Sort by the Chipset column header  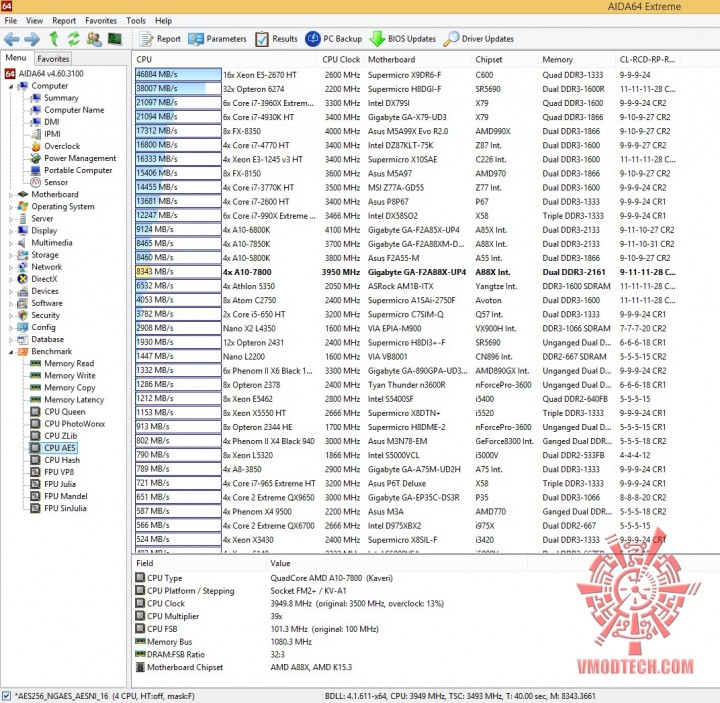(504, 59)
